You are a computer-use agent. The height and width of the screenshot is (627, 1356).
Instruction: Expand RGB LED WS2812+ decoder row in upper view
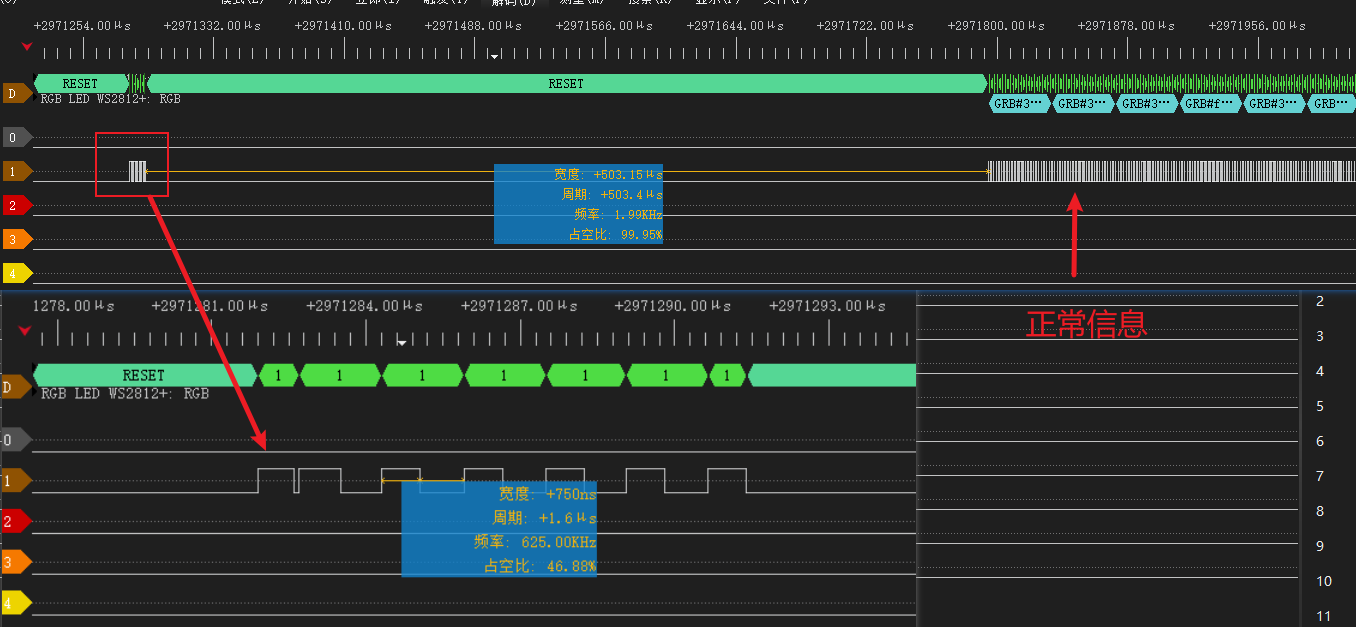pyautogui.click(x=36, y=98)
